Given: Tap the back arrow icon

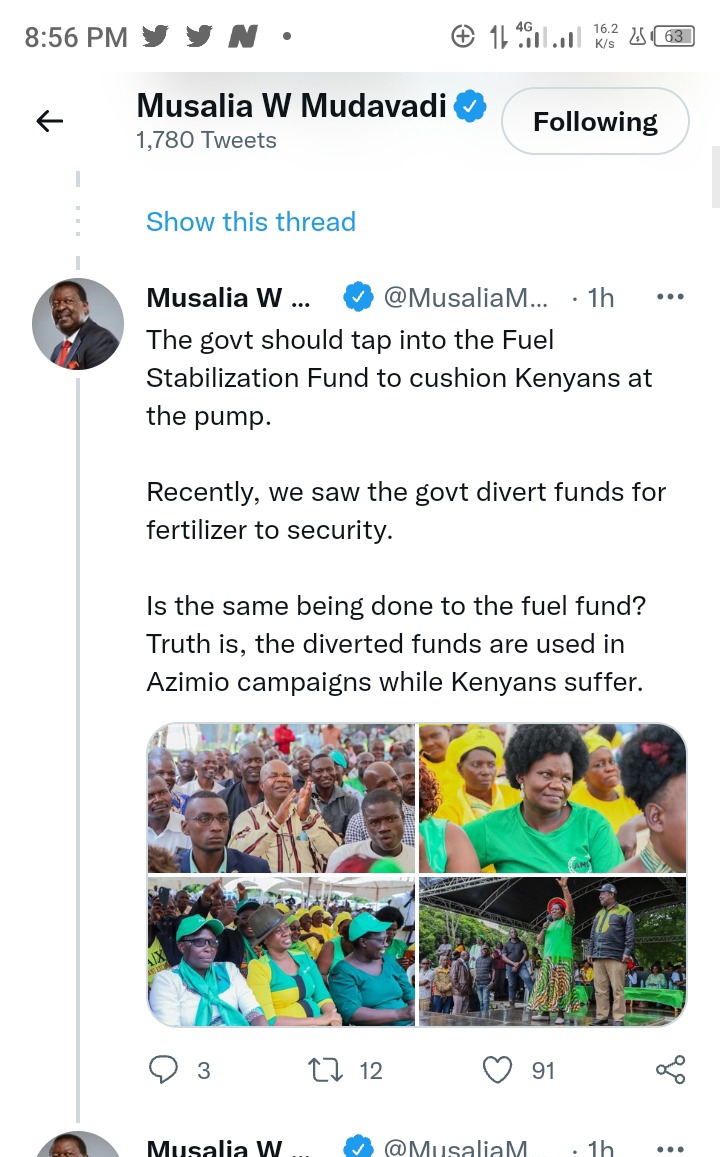Looking at the screenshot, I should click(50, 122).
